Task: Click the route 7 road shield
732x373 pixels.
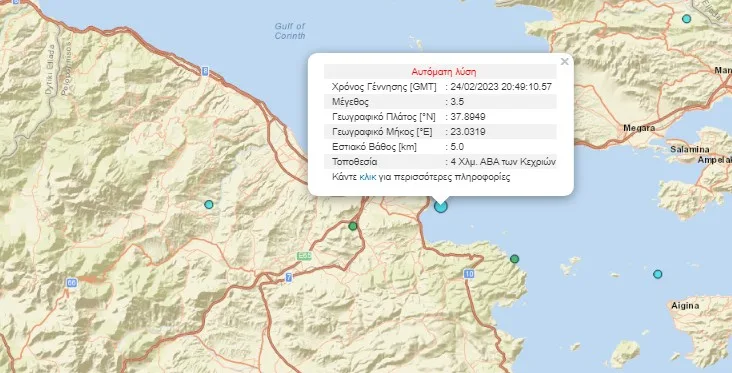Action: (x=289, y=277)
